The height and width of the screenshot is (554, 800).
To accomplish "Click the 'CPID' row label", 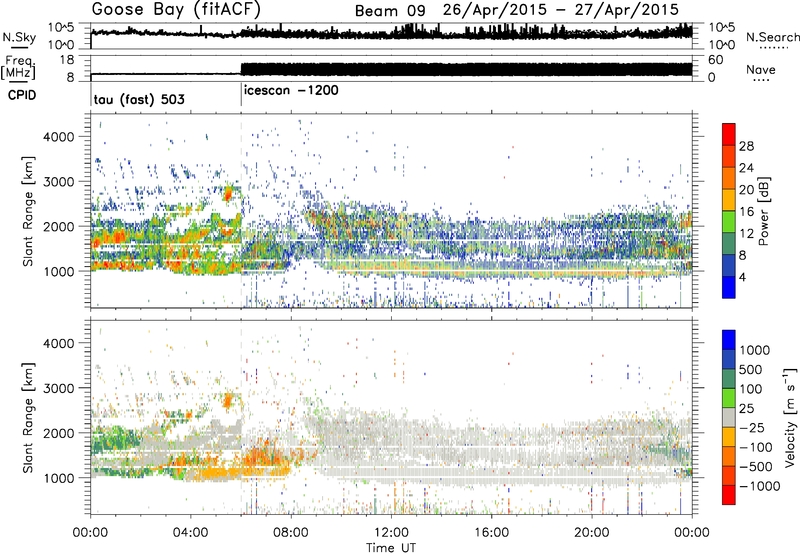I will tap(22, 95).
